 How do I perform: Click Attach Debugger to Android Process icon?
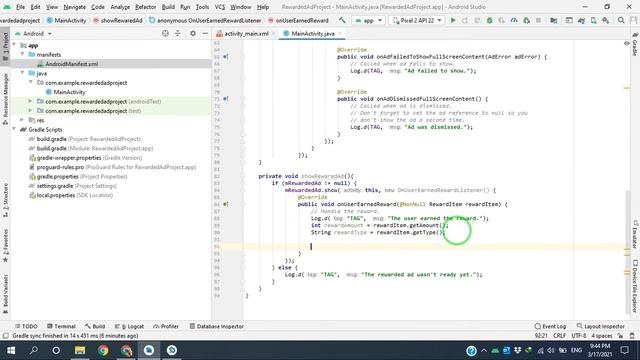(x=527, y=20)
